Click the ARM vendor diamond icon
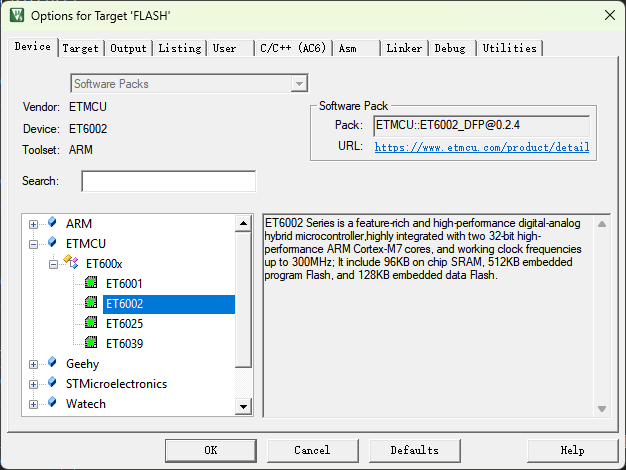Screen dimensions: 626x470 (52, 222)
